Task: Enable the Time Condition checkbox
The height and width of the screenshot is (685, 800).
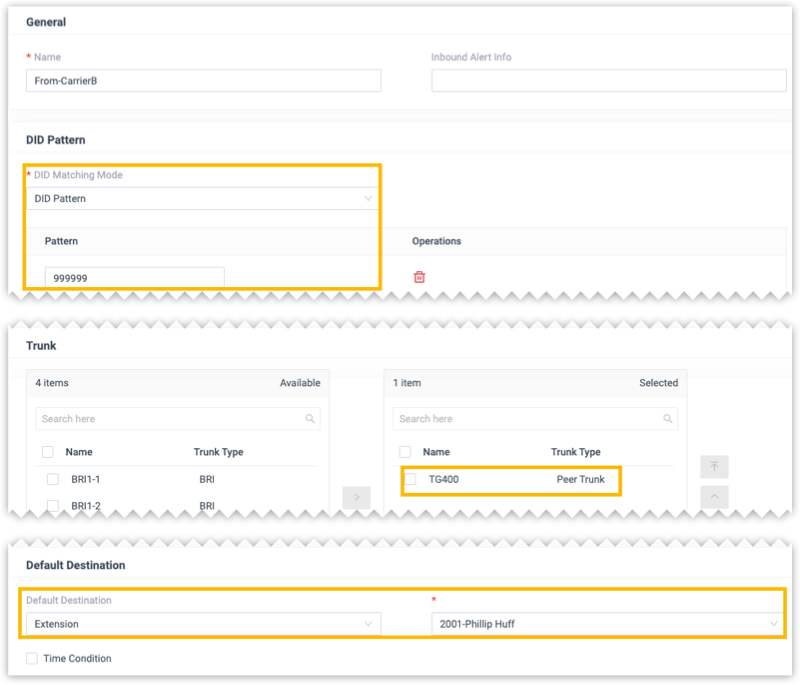Action: point(32,659)
